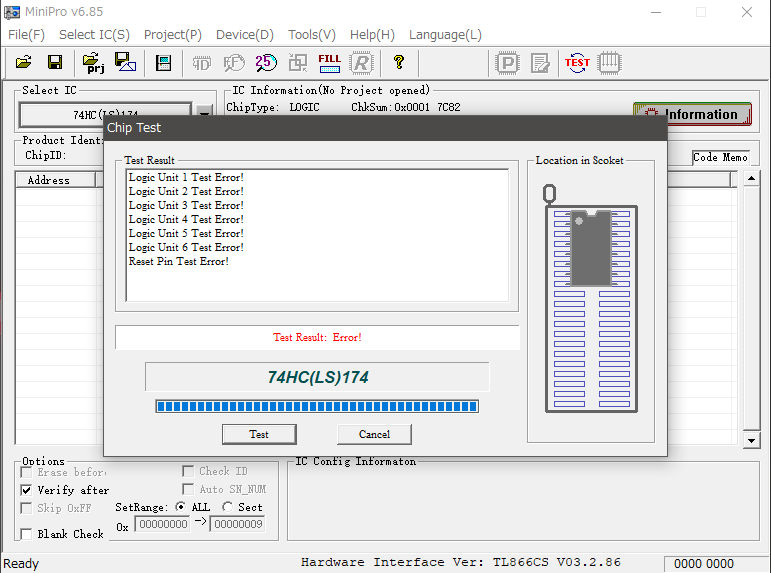Click the FILL buffer toolbar icon
Image resolution: width=771 pixels, height=573 pixels.
329,62
